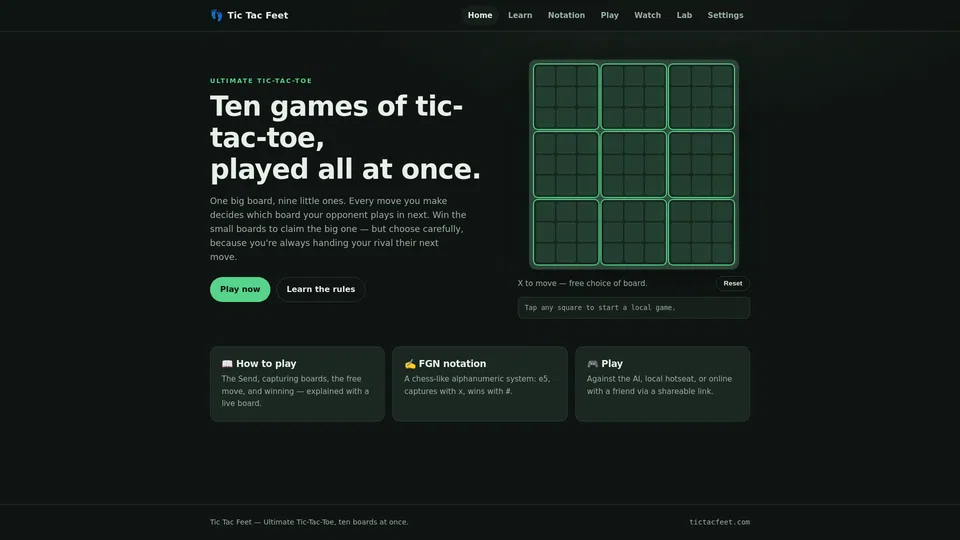Open the Play card about AI and hotseat
960x540 pixels.
(662, 384)
